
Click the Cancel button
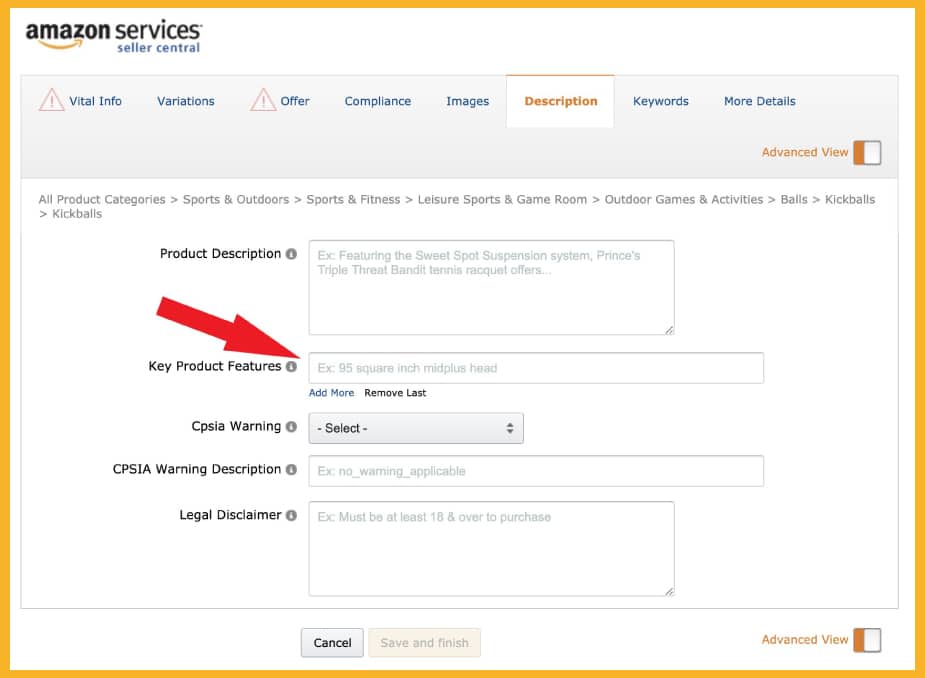(332, 642)
